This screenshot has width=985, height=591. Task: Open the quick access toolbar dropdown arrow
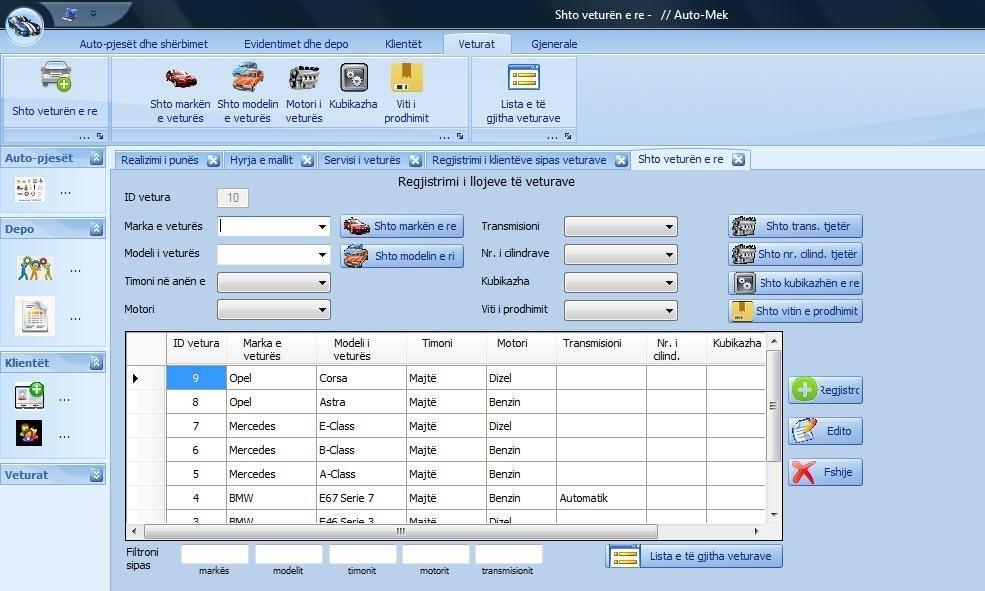94,13
